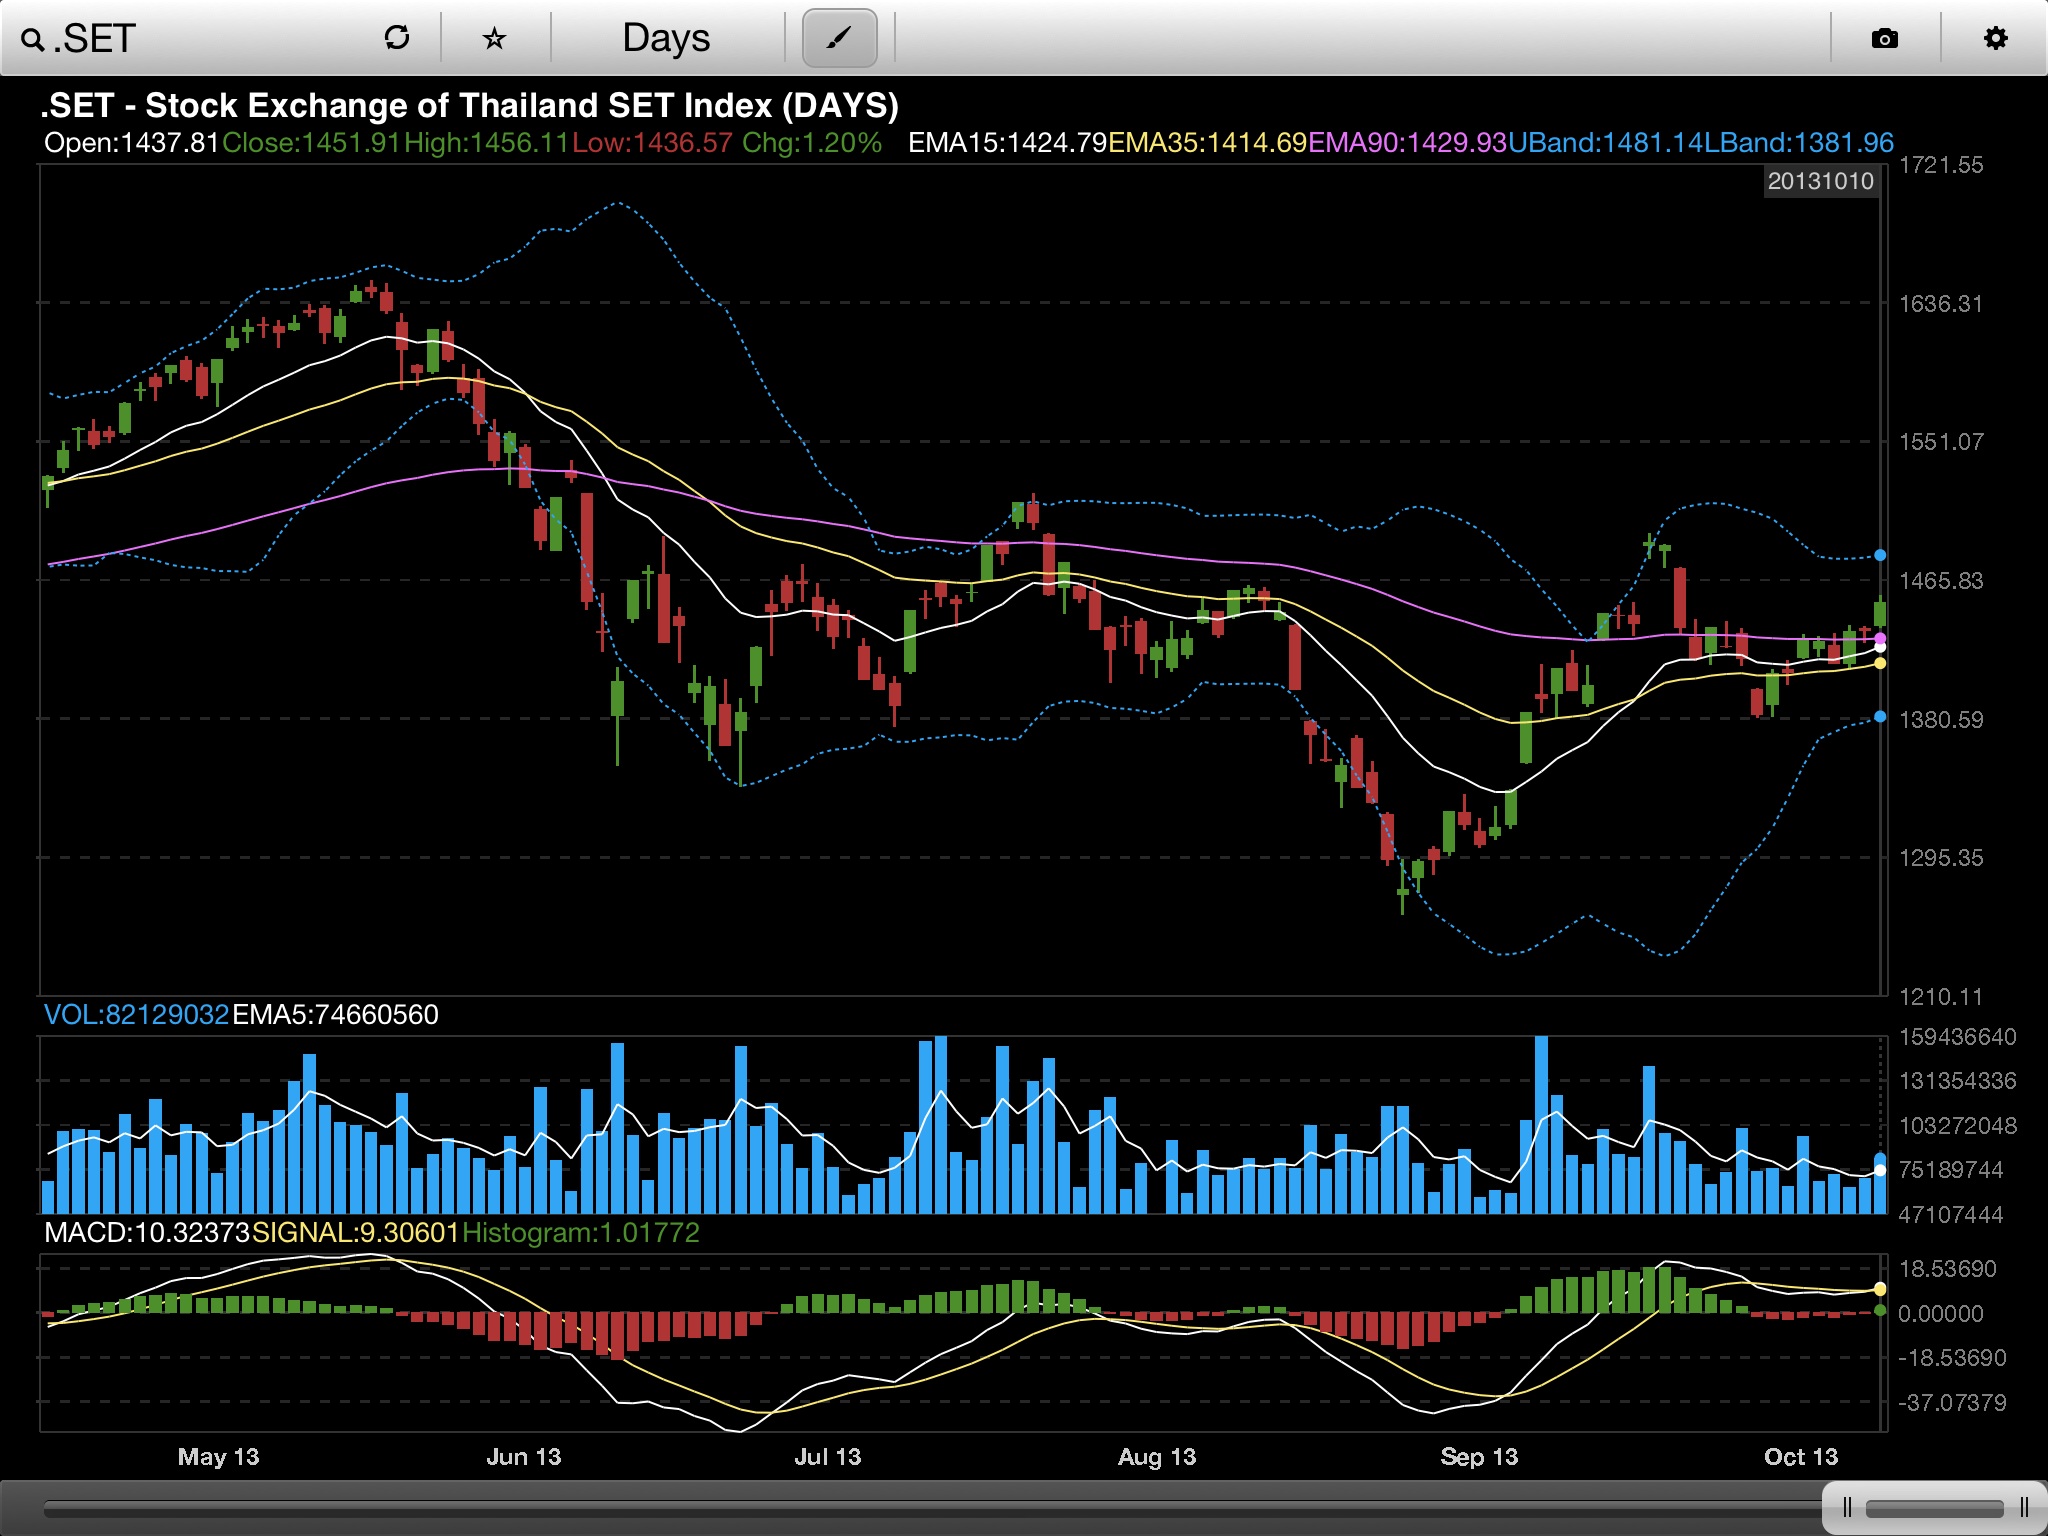Click the EMA90:1429.93 indicator label
This screenshot has height=1536, width=2048.
click(1407, 143)
